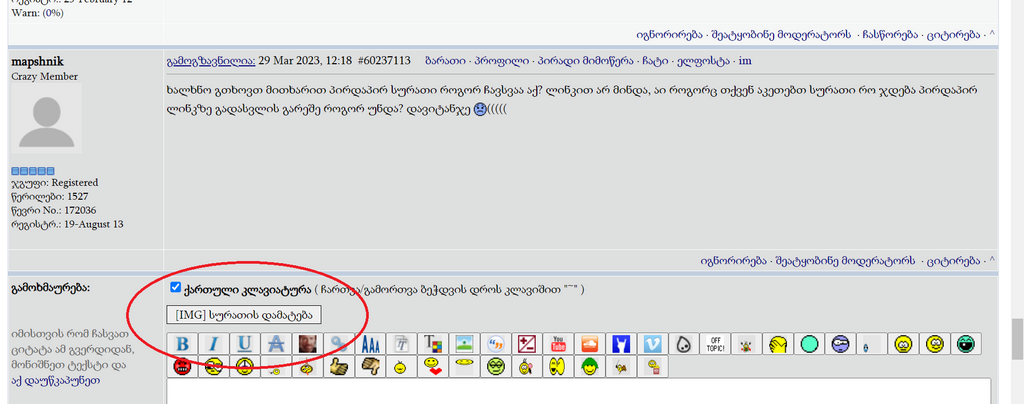1024x404 pixels.
Task: Insert the thumbs down emoticon
Action: pos(370,367)
